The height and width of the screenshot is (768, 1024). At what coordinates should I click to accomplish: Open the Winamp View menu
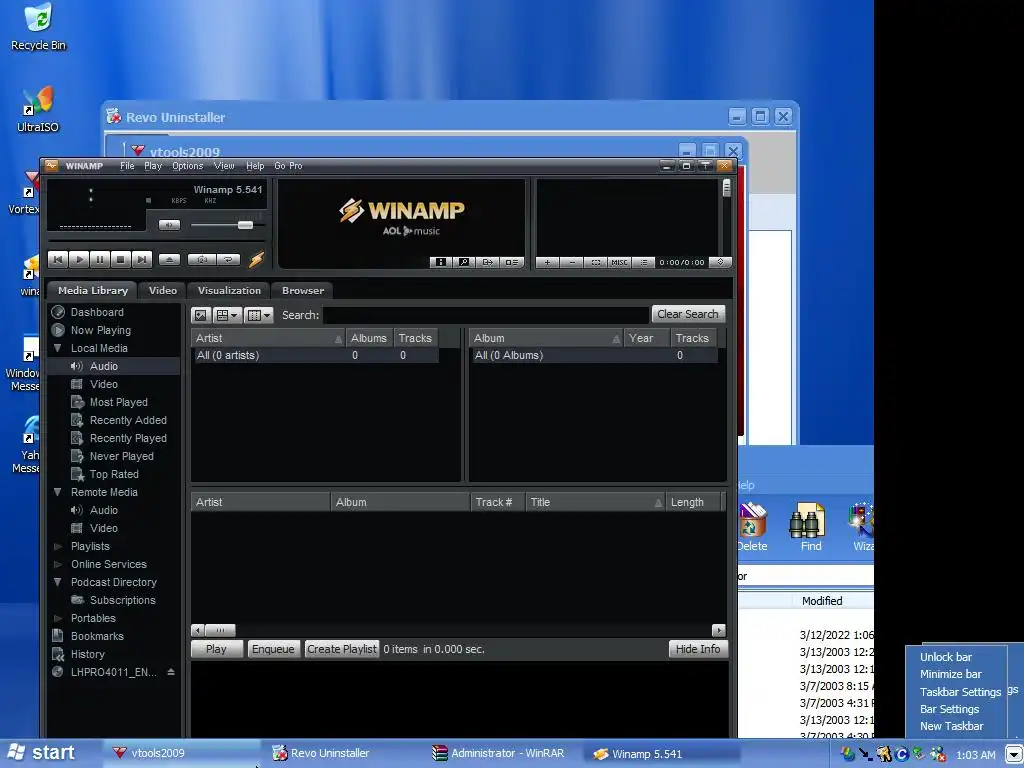click(224, 166)
